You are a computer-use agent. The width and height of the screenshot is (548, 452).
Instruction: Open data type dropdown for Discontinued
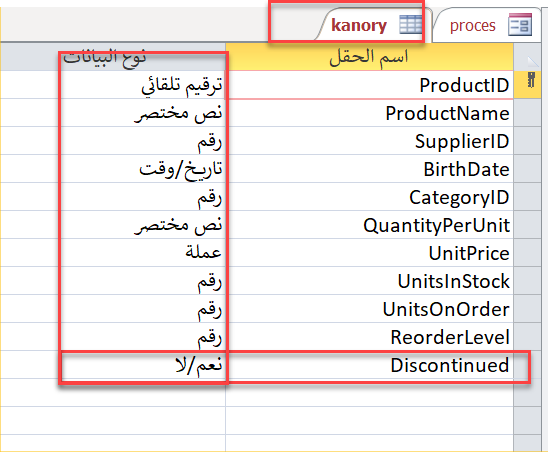(113, 365)
